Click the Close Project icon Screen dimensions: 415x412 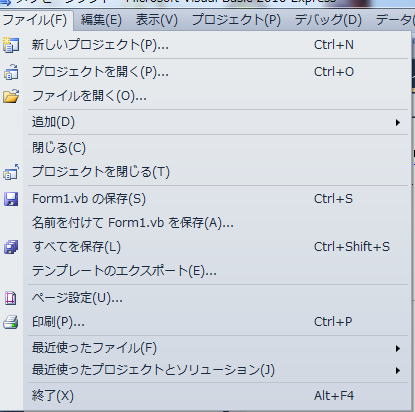11,172
